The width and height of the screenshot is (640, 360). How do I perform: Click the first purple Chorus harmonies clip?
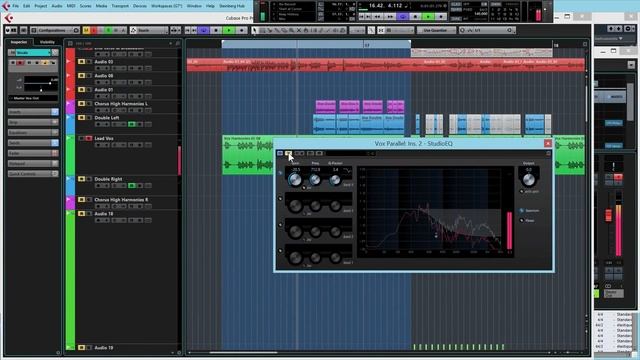click(326, 107)
